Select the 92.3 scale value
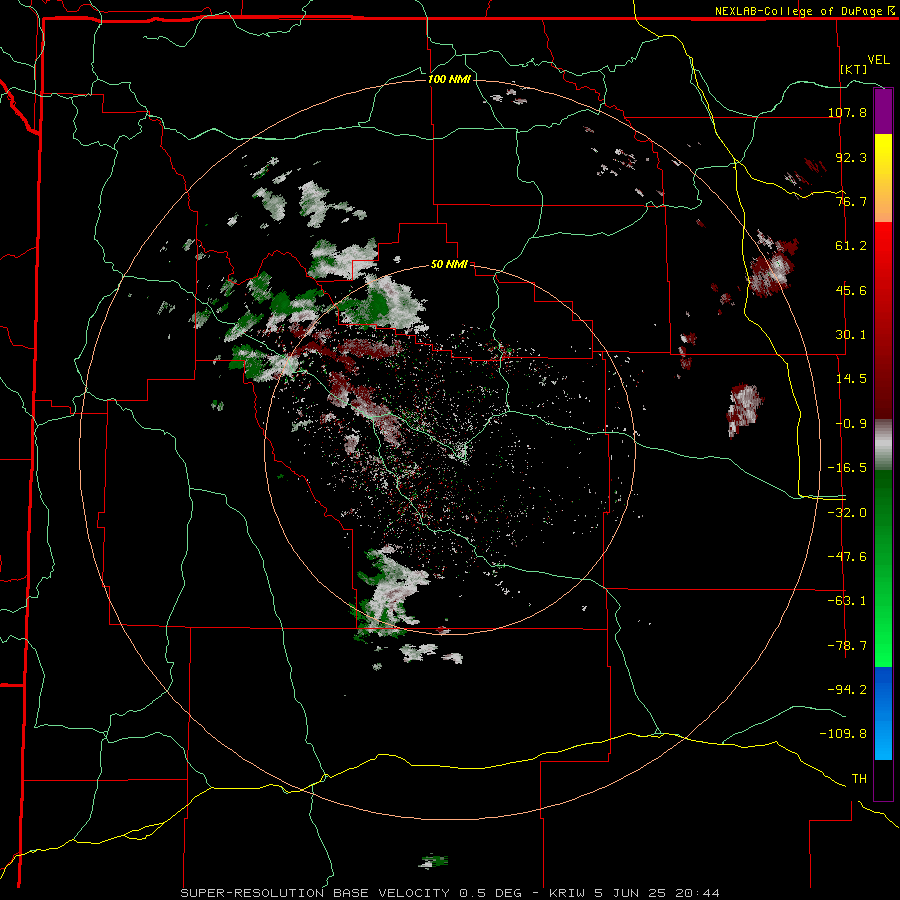Viewport: 900px width, 900px height. [x=851, y=157]
